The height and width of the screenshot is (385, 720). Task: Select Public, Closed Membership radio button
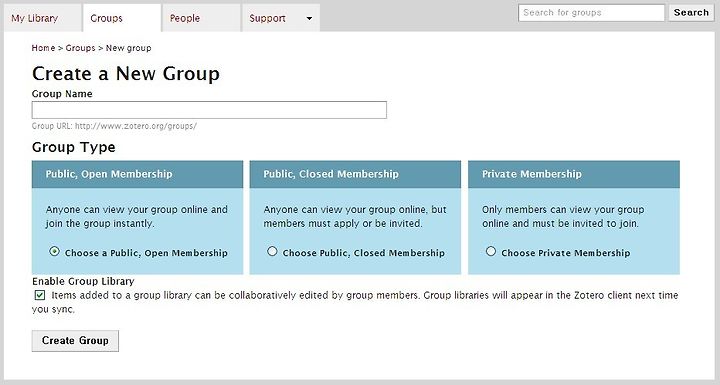272,251
